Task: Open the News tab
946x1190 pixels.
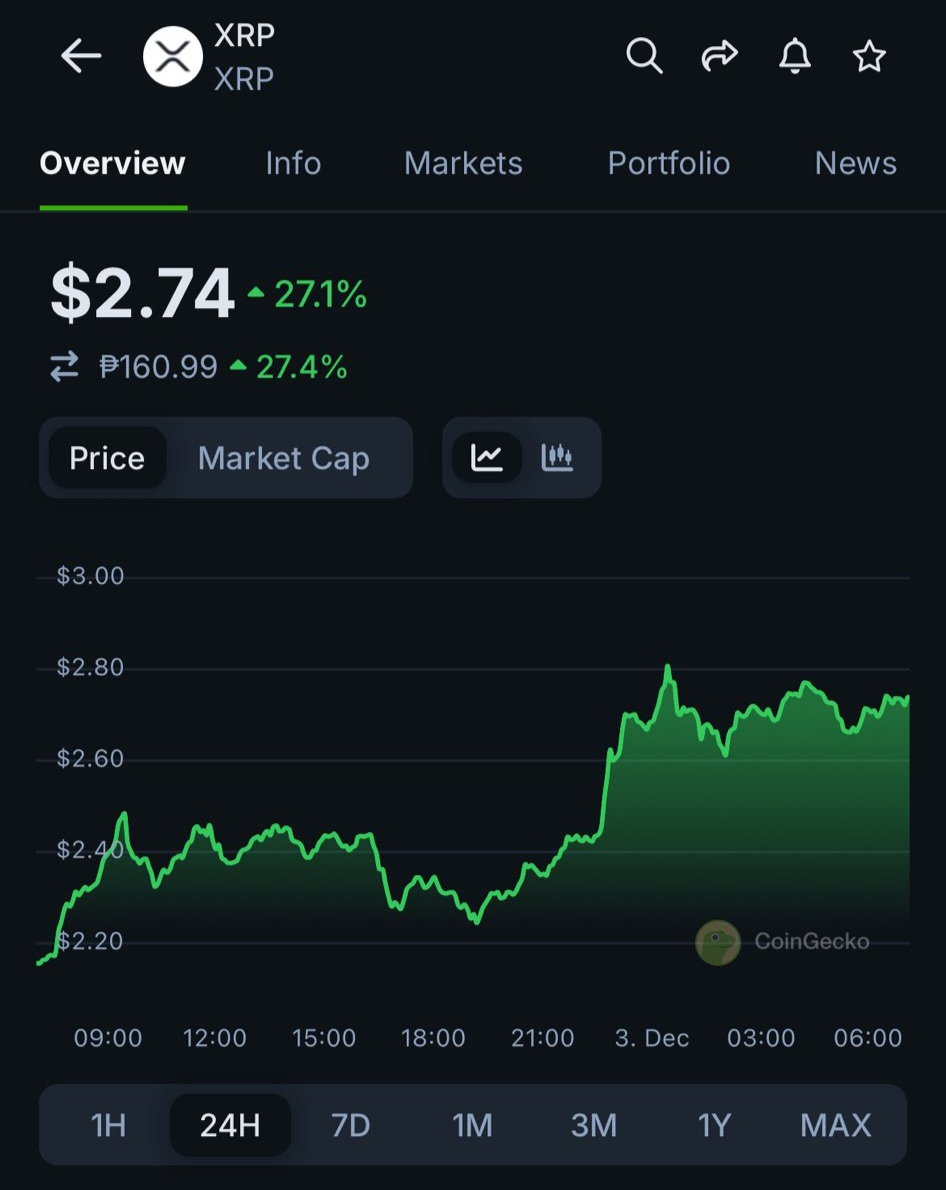Action: (x=855, y=163)
